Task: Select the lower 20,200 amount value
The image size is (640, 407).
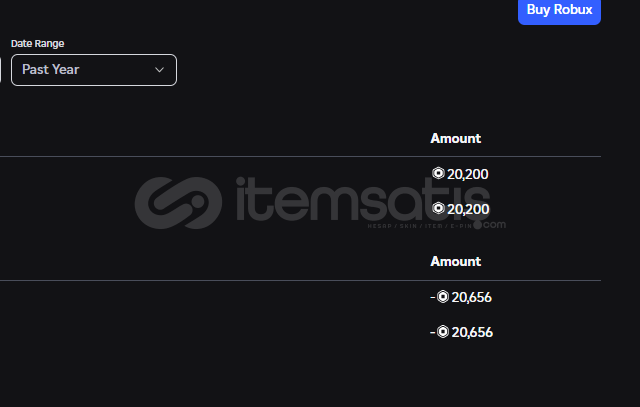Action: pos(468,209)
